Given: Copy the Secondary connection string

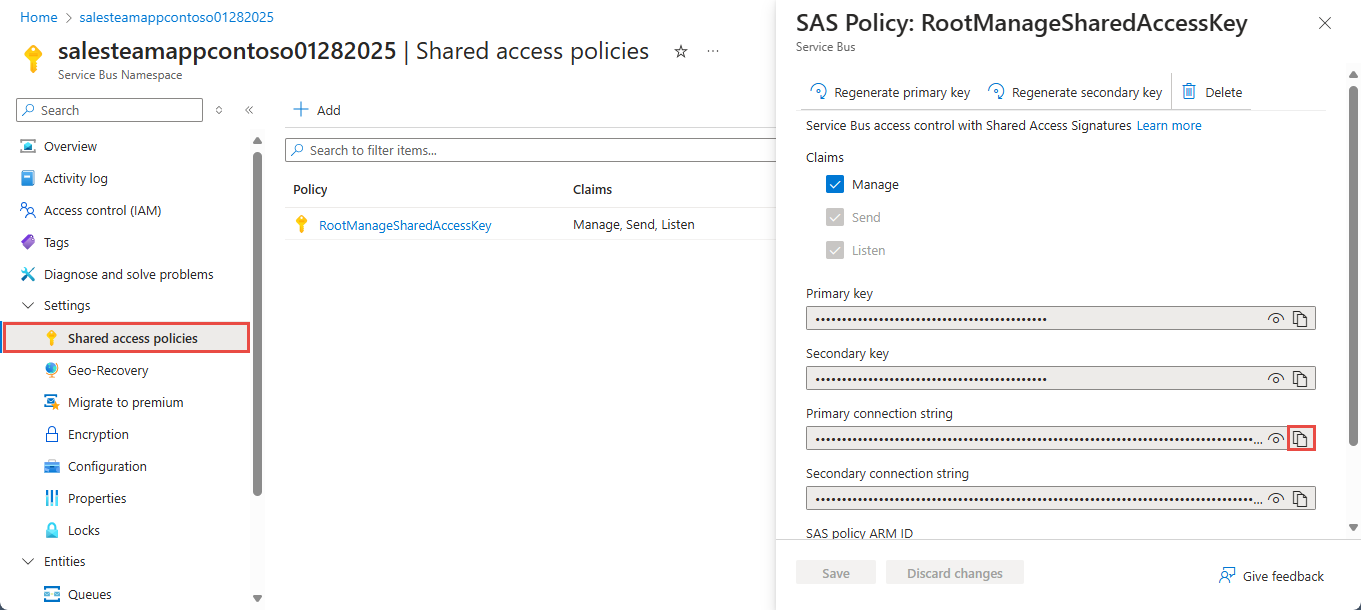Looking at the screenshot, I should coord(1300,499).
